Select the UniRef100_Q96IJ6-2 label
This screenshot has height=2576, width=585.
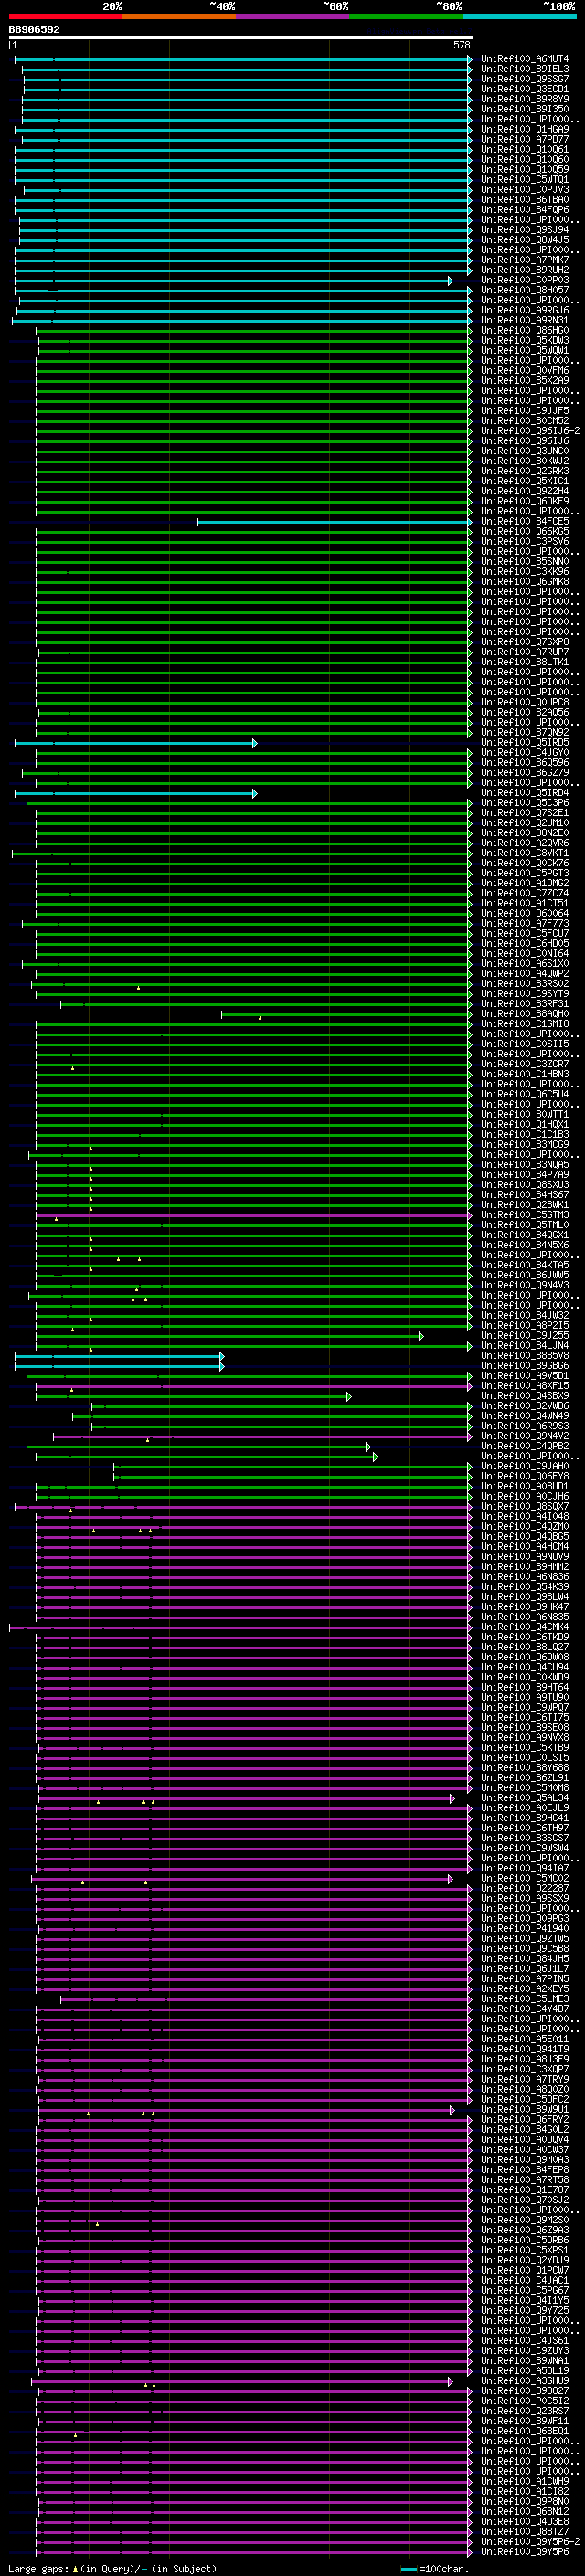529,431
